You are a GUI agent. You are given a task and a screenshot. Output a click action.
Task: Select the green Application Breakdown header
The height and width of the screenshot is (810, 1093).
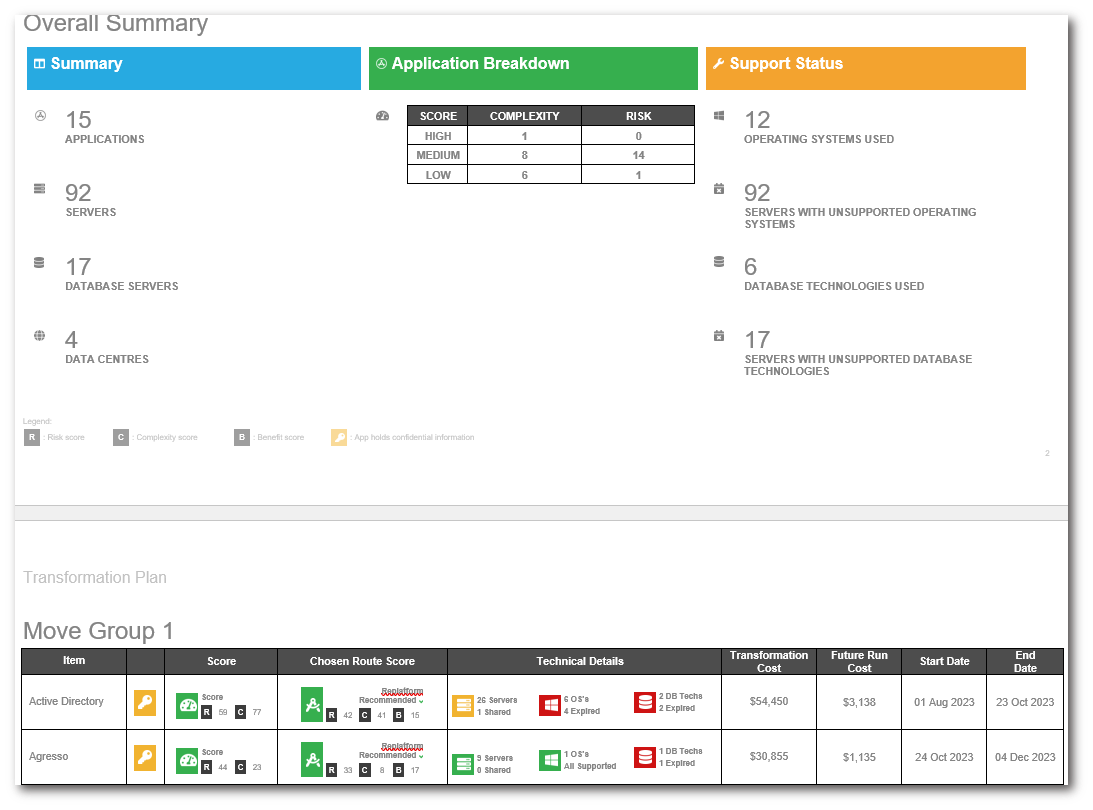pos(532,68)
